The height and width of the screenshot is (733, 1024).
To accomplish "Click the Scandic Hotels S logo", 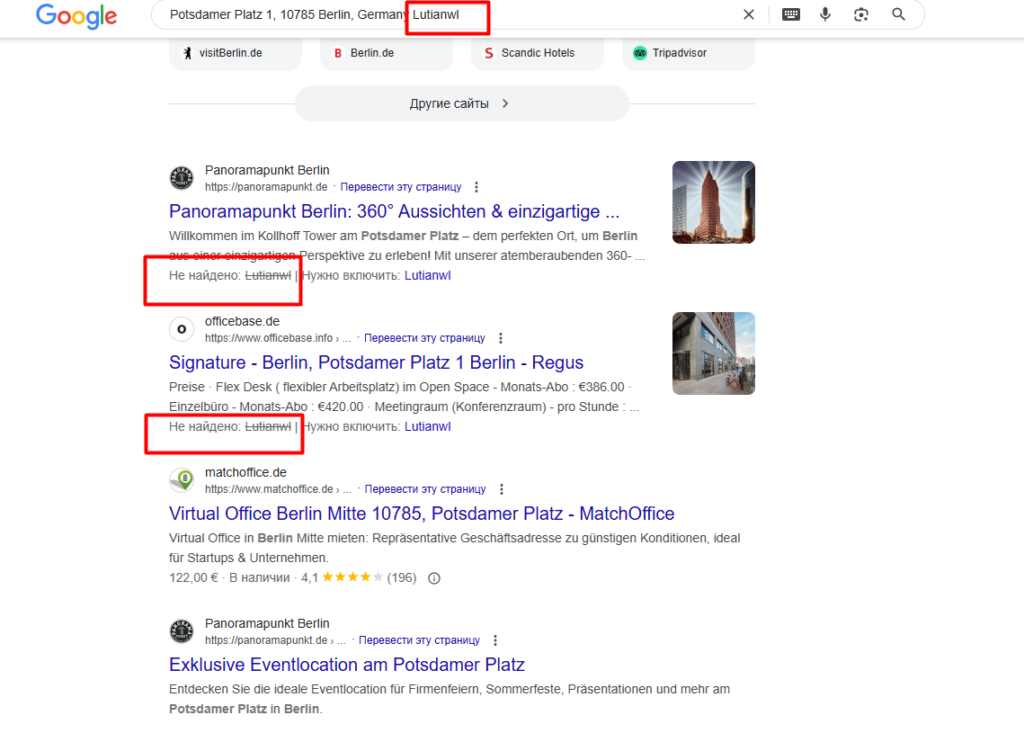I will [x=489, y=53].
